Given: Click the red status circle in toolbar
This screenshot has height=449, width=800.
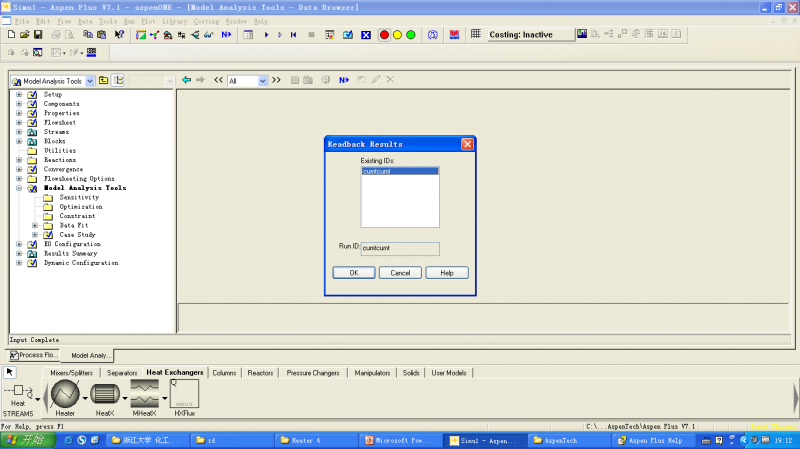Looking at the screenshot, I should point(384,35).
